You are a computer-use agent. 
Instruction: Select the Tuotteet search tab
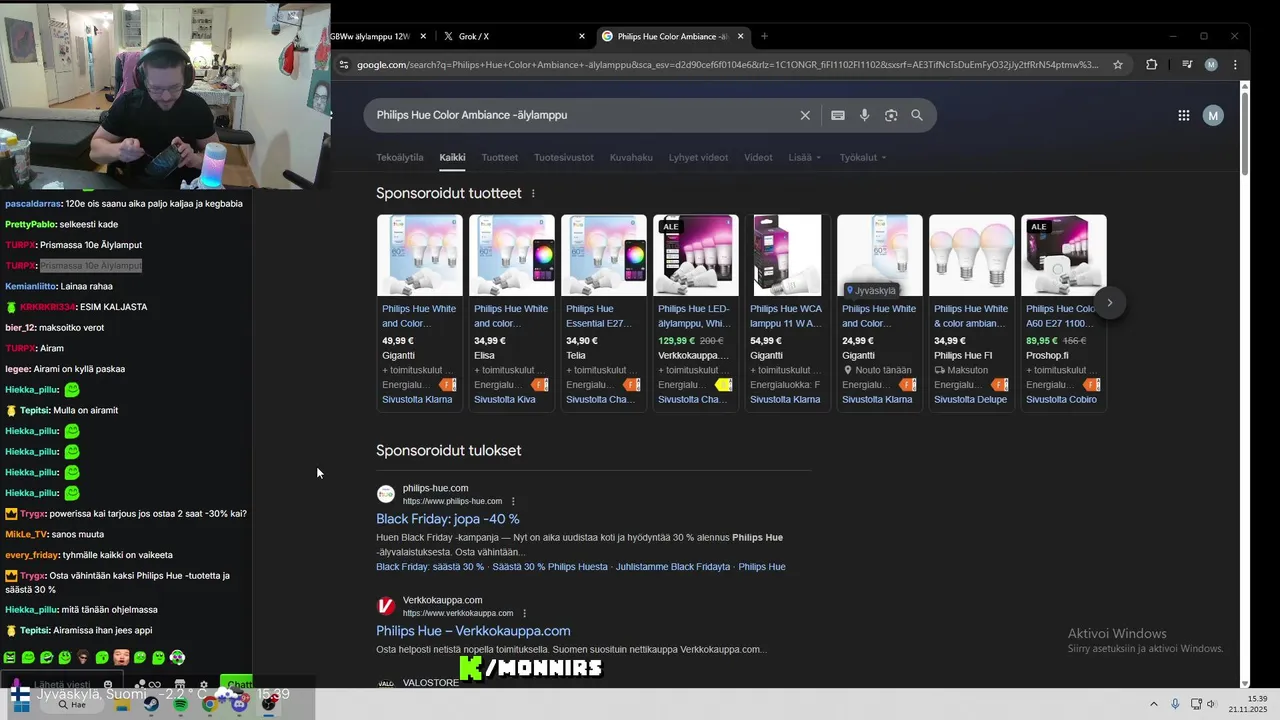tap(500, 158)
